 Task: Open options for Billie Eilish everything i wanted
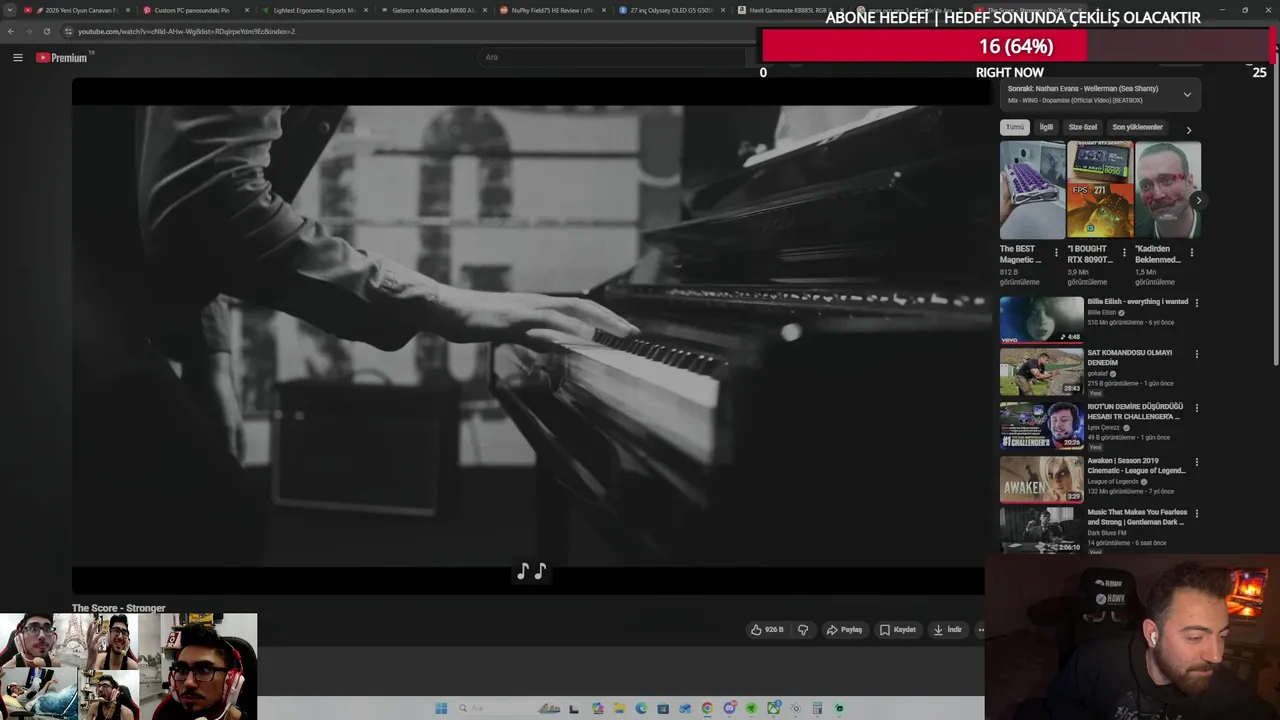(x=1197, y=303)
